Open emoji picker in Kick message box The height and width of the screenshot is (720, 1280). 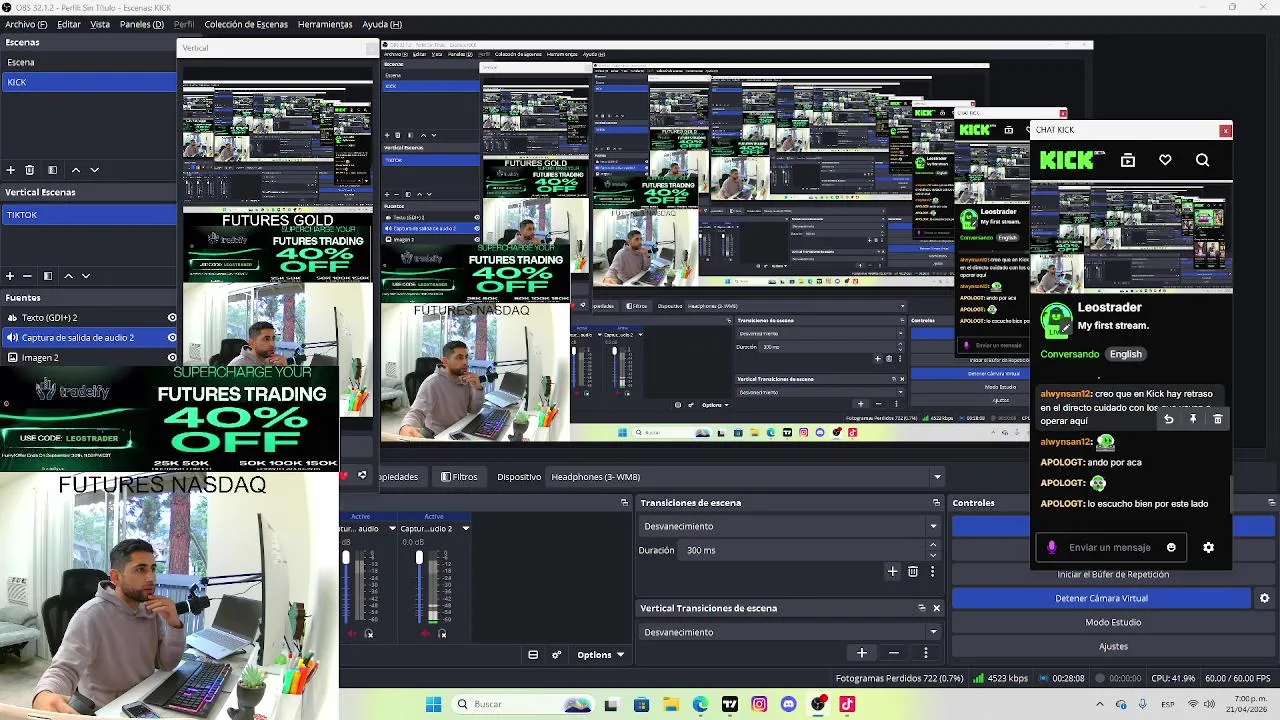[x=1171, y=547]
